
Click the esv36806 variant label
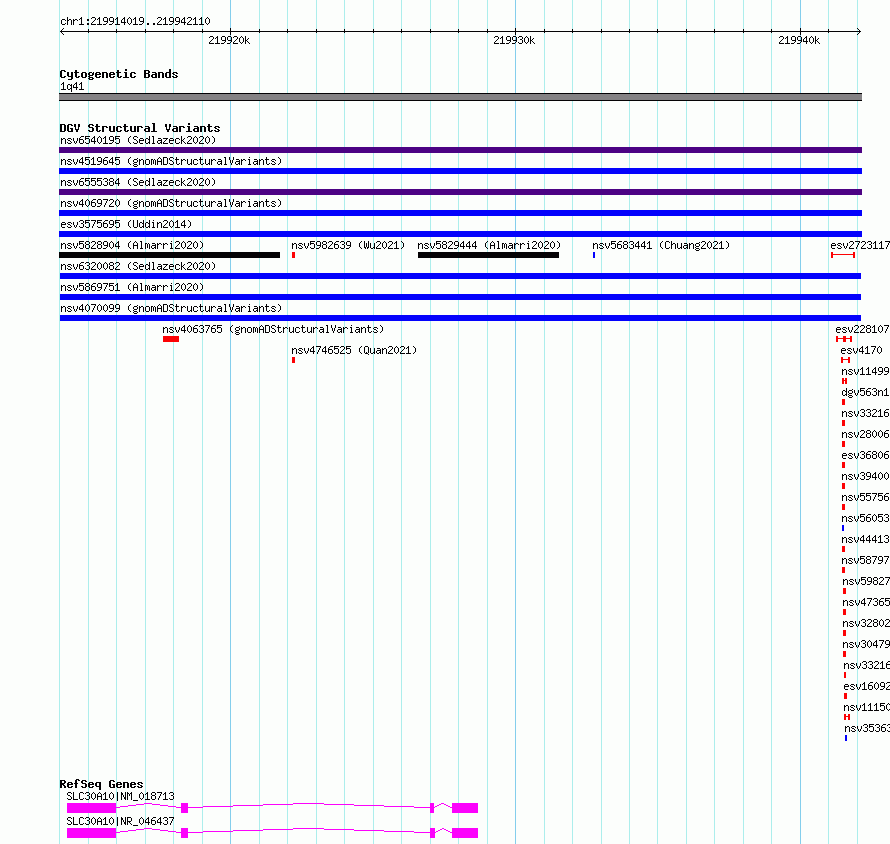865,455
